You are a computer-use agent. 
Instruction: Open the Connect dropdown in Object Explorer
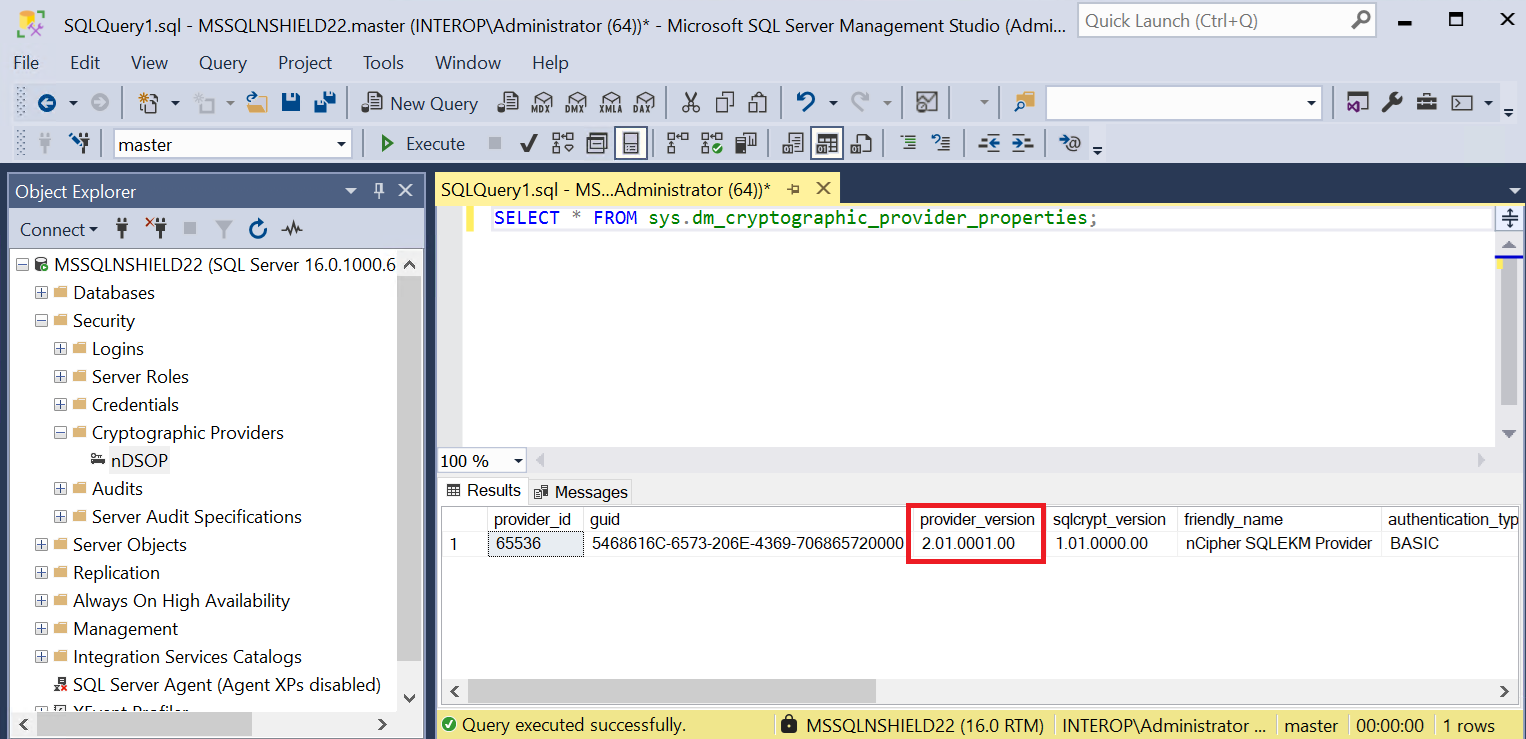coord(59,229)
